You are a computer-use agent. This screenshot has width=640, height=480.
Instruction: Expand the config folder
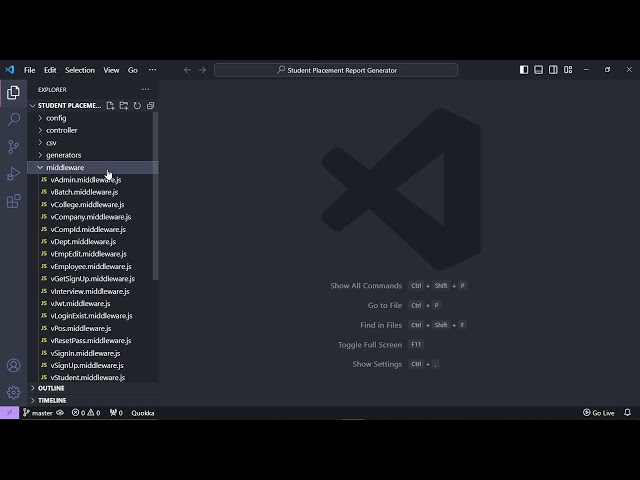tap(93, 118)
